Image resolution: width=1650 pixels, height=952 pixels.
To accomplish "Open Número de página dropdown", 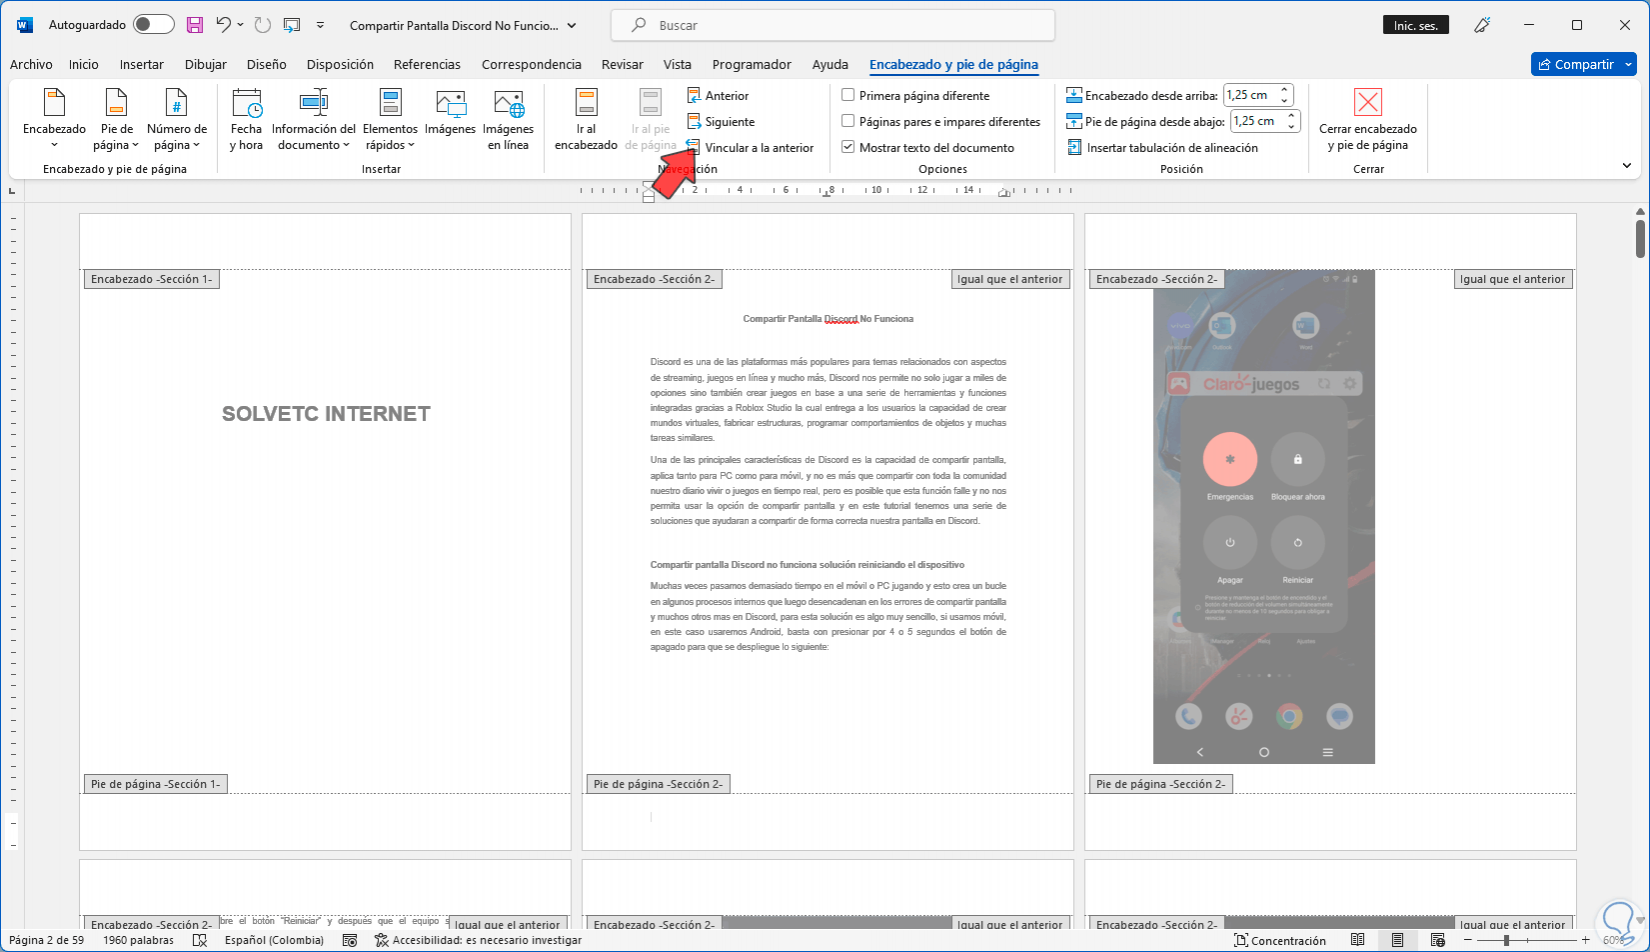I will pos(177,120).
